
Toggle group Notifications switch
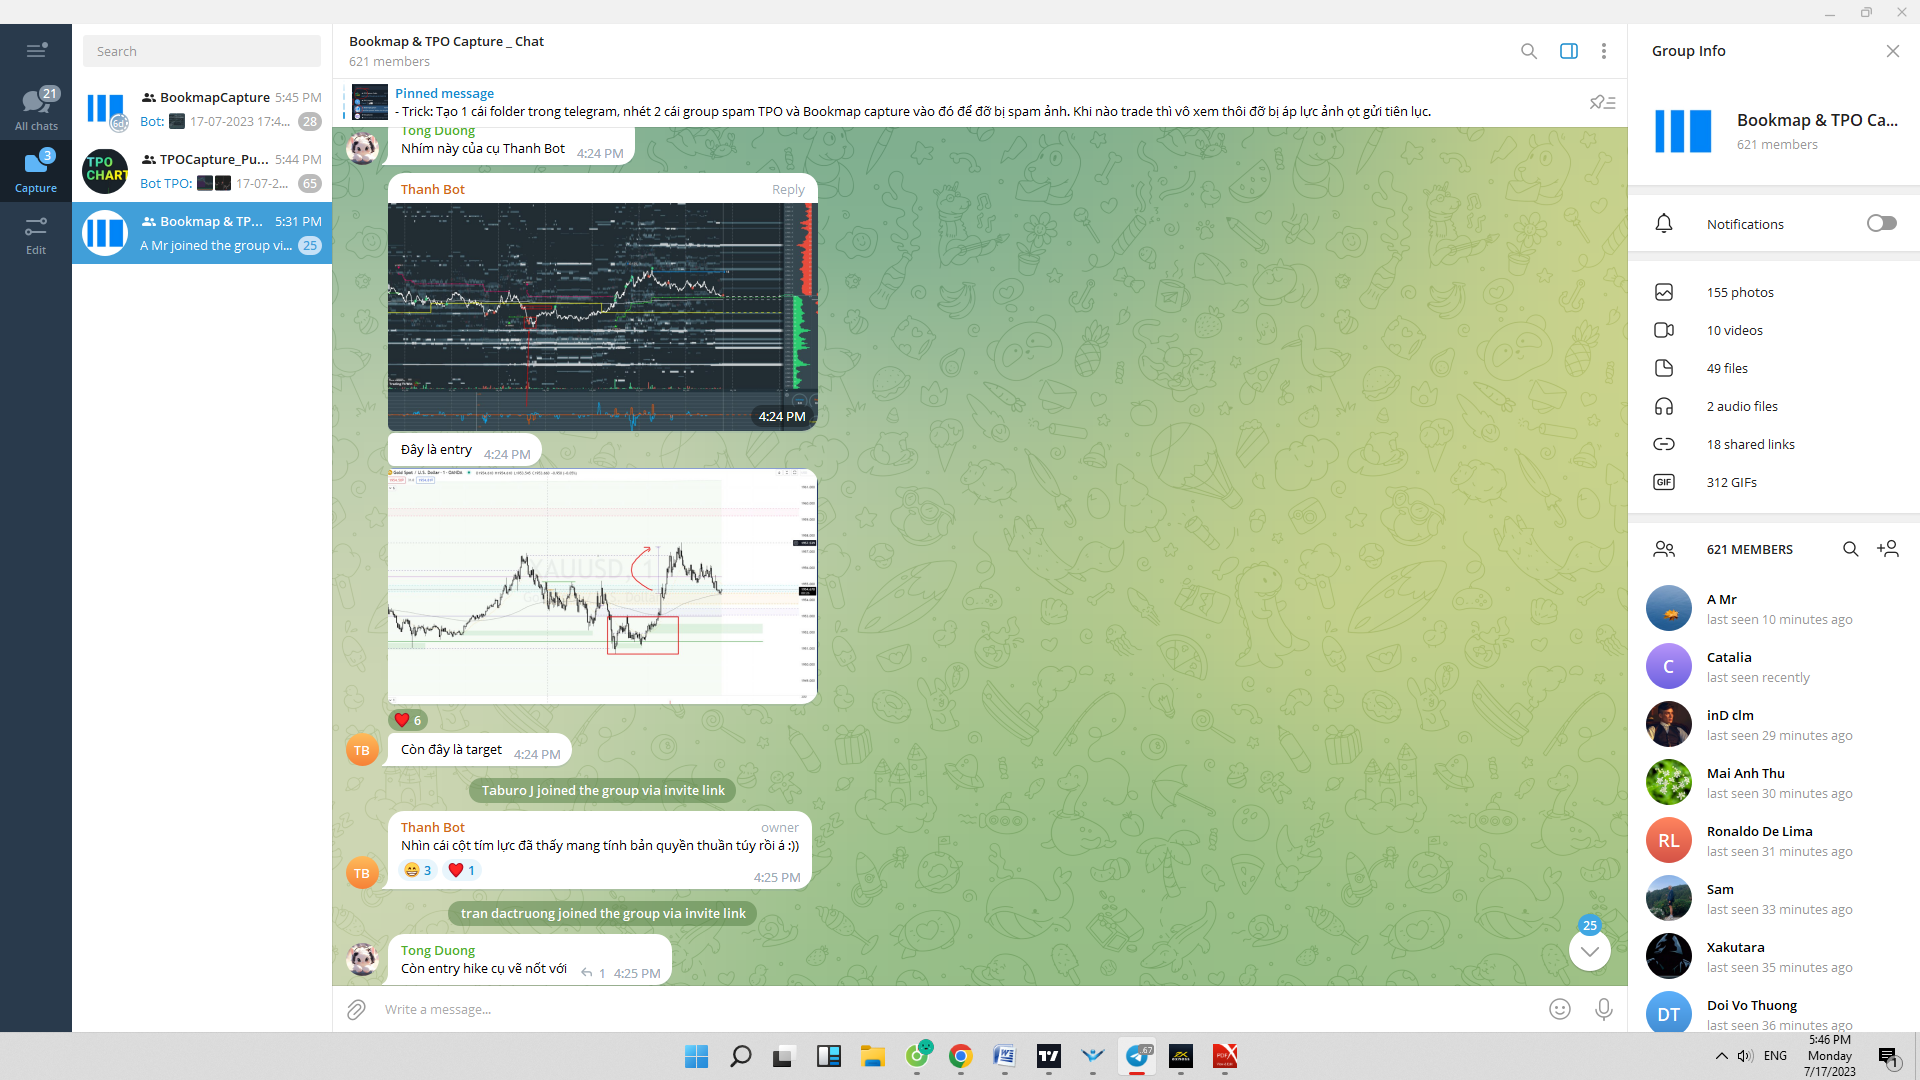click(1882, 223)
